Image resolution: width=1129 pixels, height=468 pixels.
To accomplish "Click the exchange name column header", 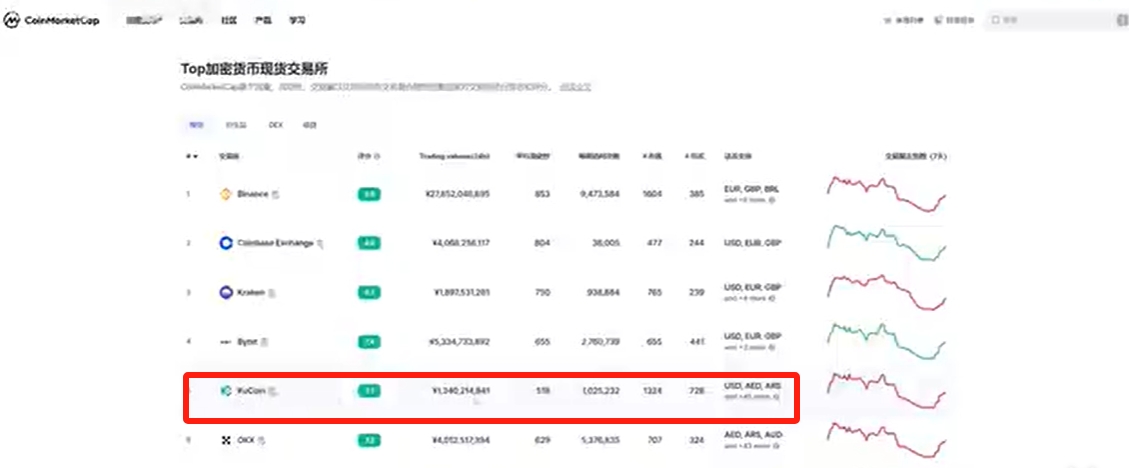I will point(228,156).
